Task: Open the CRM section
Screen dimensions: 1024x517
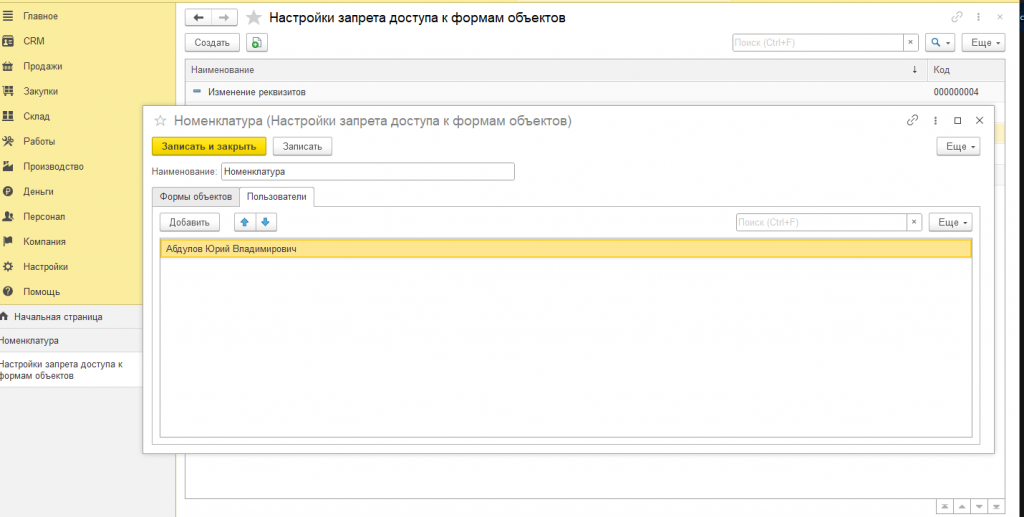Action: [33, 41]
